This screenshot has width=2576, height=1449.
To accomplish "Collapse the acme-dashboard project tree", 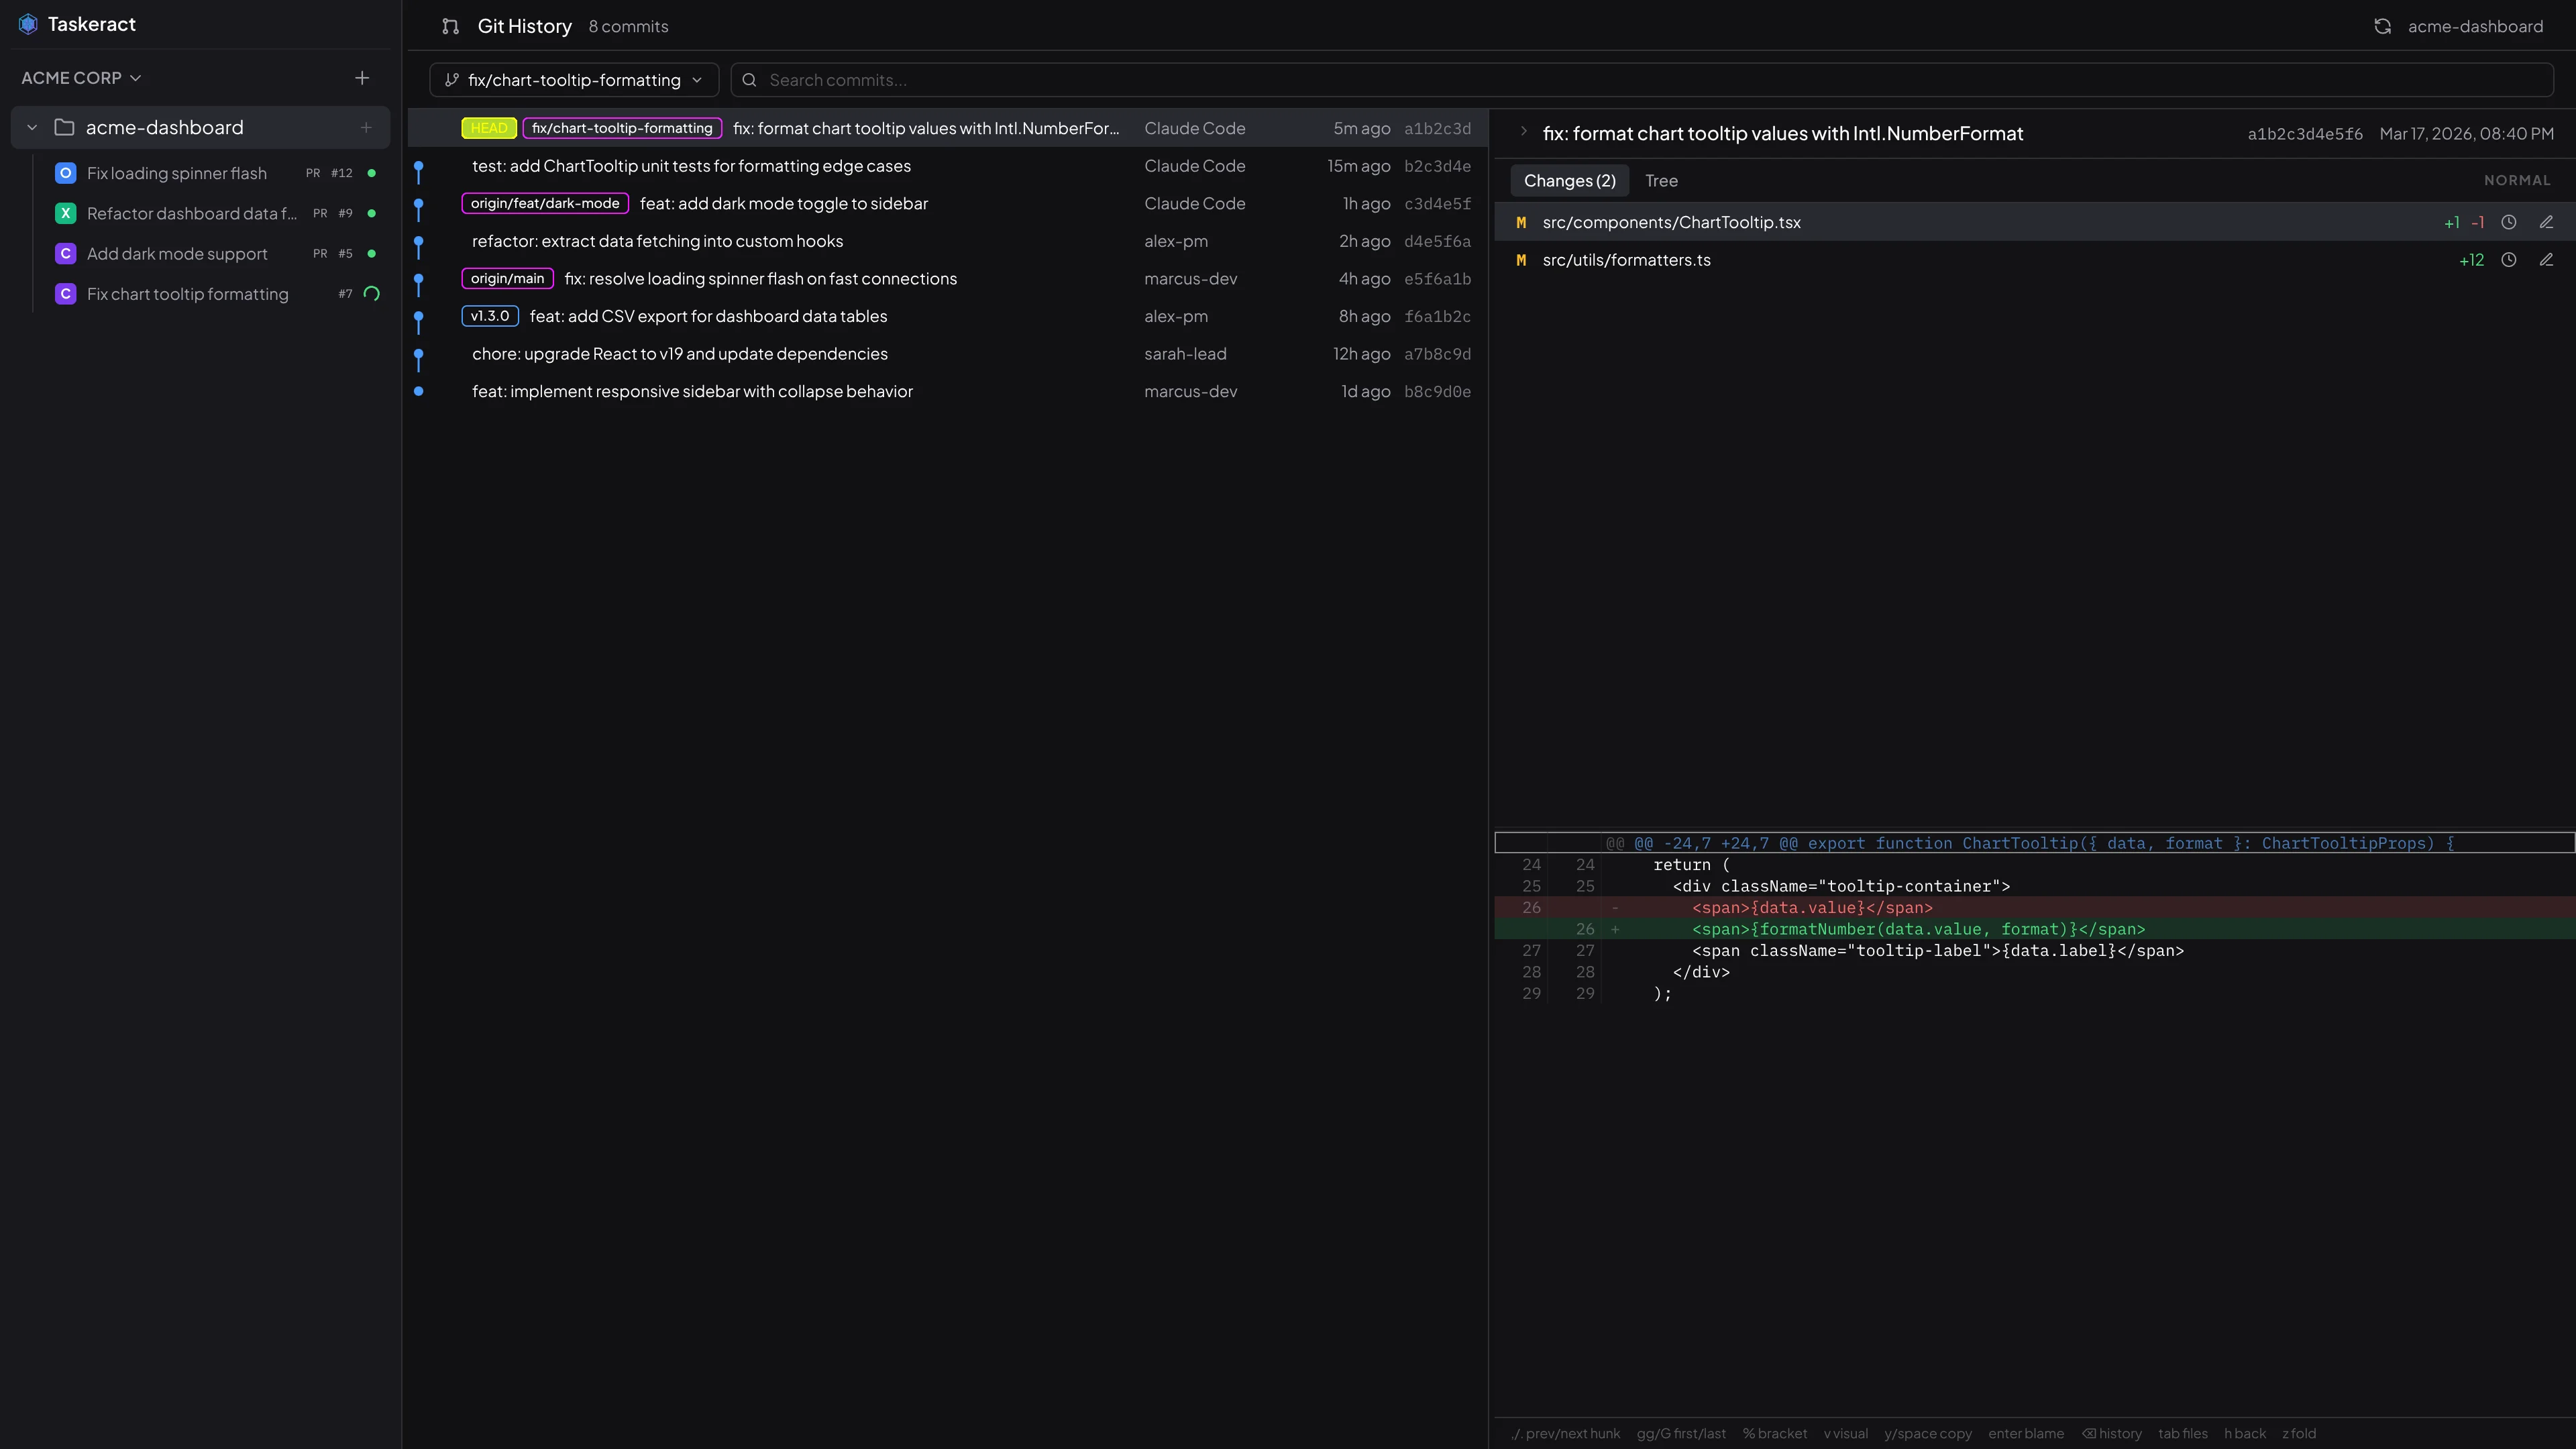I will [x=31, y=127].
